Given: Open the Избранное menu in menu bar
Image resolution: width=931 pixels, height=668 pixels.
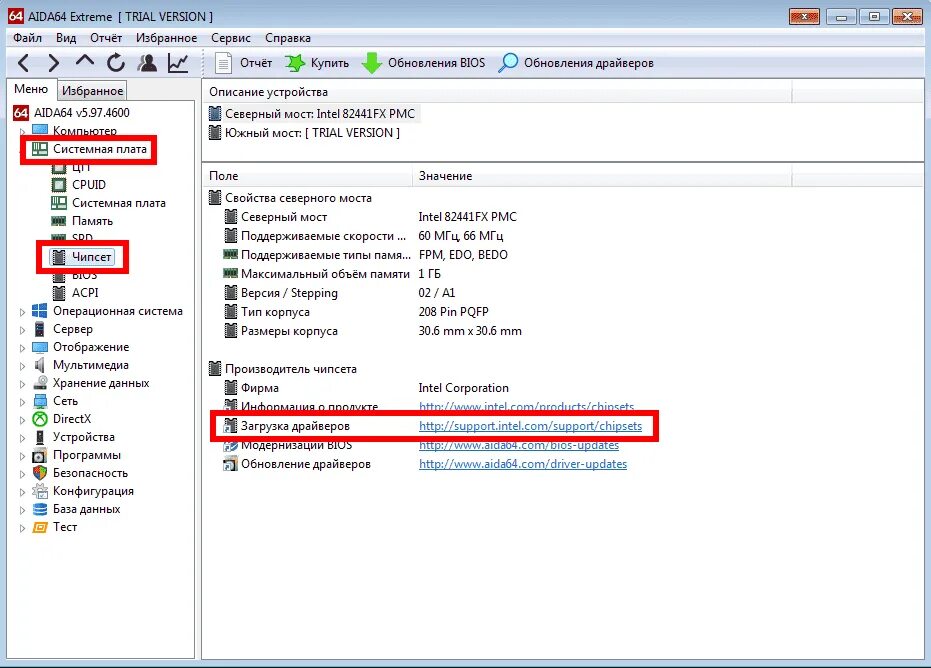Looking at the screenshot, I should (166, 38).
